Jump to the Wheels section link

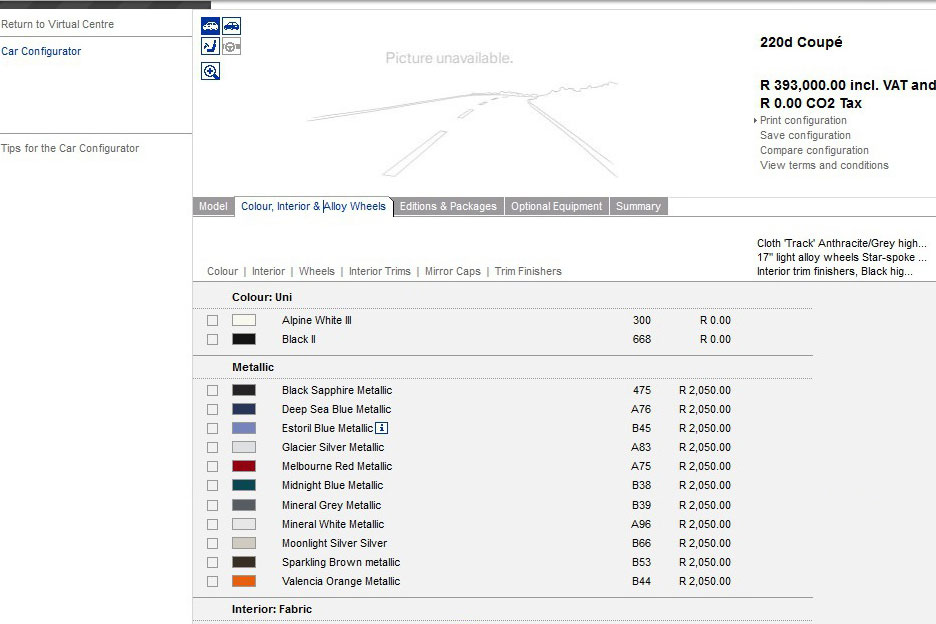pyautogui.click(x=317, y=272)
